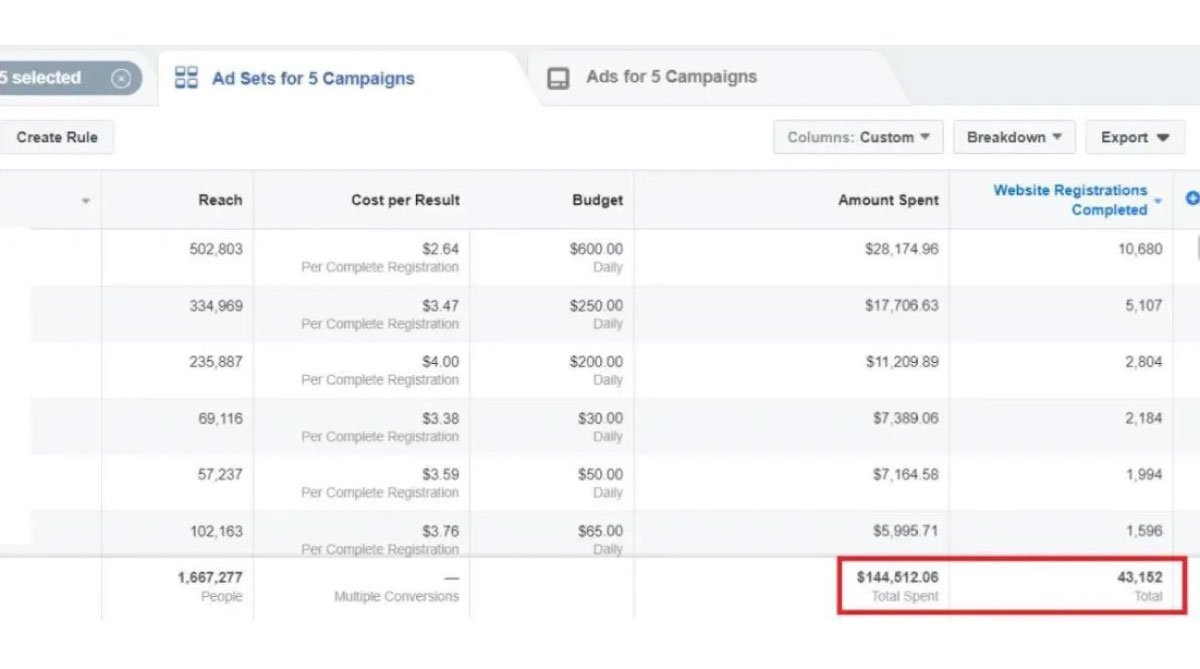Image resolution: width=1200 pixels, height=669 pixels.
Task: Sort table by Reach column header
Action: click(220, 200)
